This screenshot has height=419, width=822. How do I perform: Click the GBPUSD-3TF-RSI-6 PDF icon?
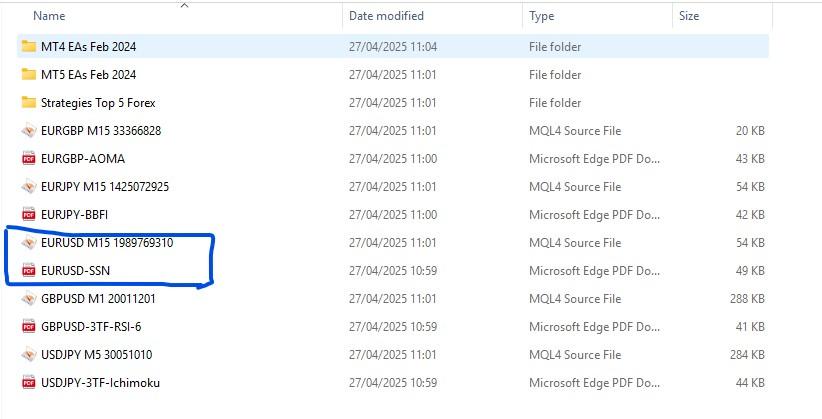pyautogui.click(x=28, y=327)
